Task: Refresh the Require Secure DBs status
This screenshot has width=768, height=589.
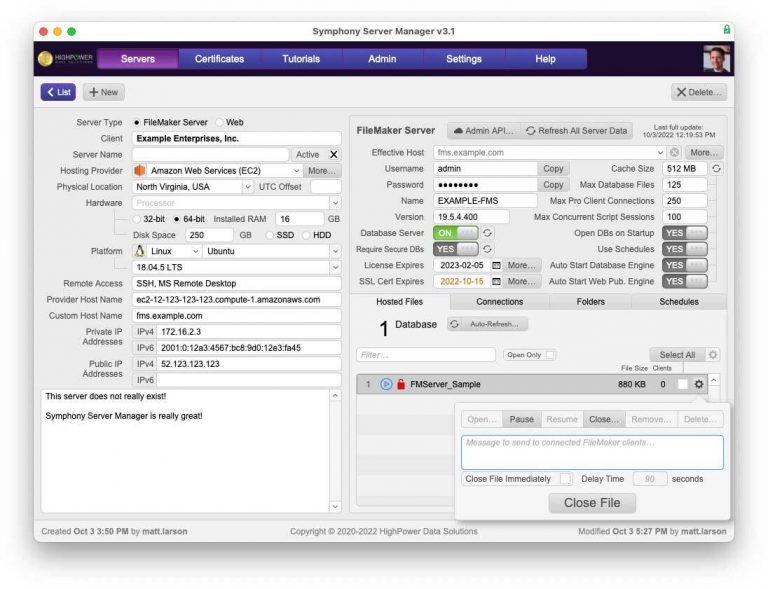Action: point(487,249)
